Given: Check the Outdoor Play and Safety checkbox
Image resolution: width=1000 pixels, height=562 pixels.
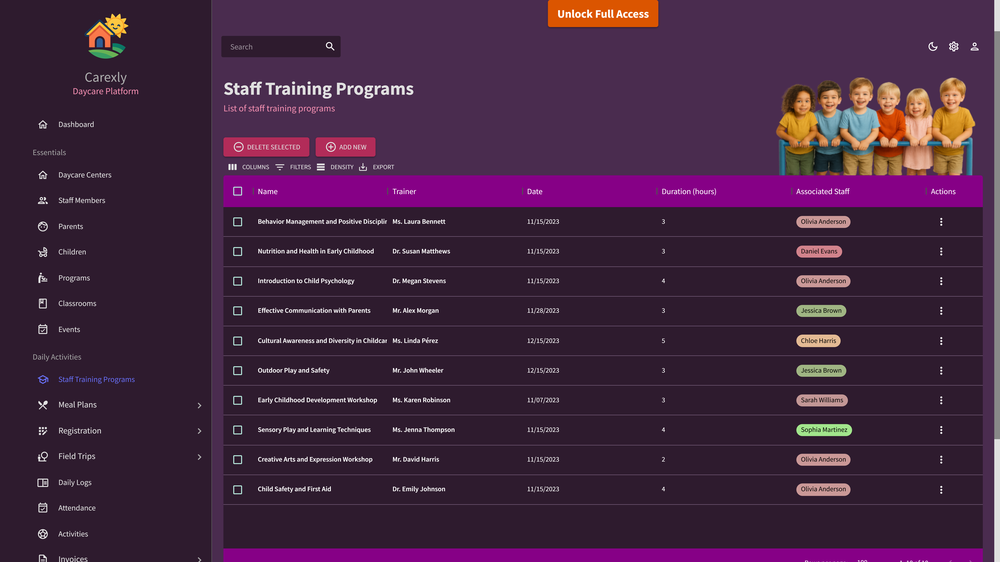Looking at the screenshot, I should coord(237,371).
